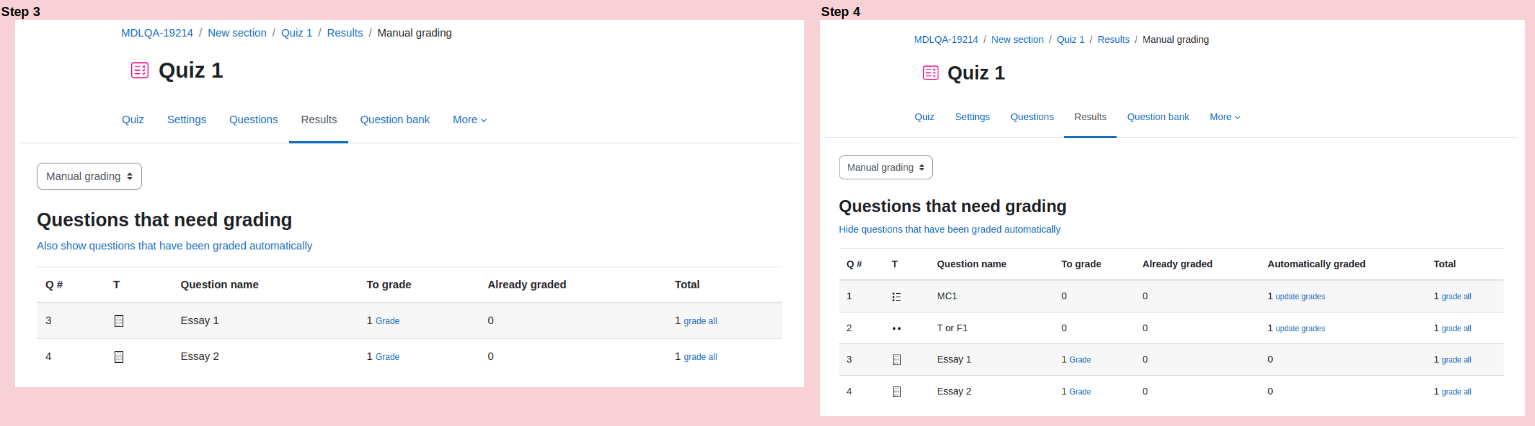Hide questions that have been graded automatically
Image resolution: width=1535 pixels, height=426 pixels.
(x=949, y=229)
